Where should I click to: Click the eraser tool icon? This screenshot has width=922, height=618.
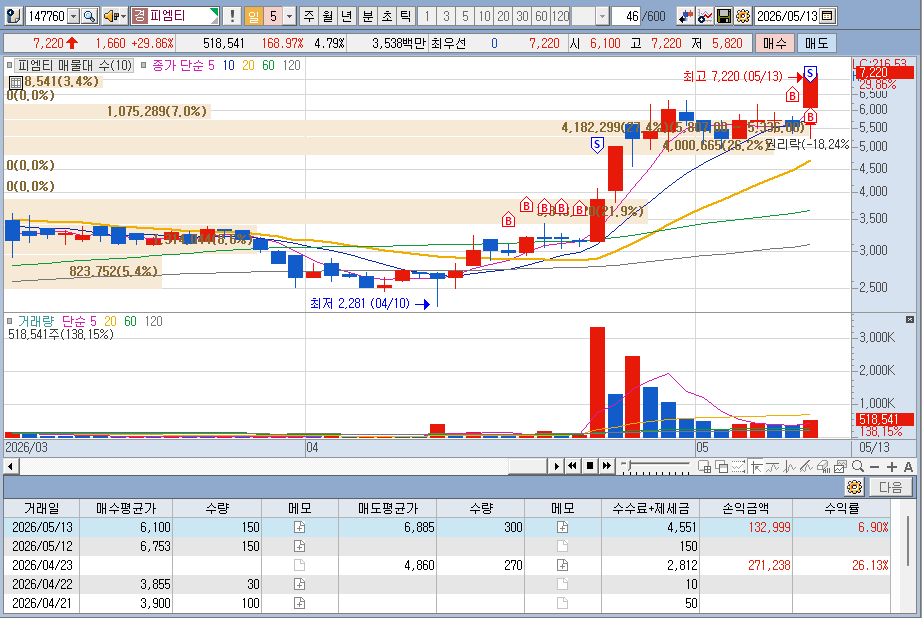pos(823,466)
